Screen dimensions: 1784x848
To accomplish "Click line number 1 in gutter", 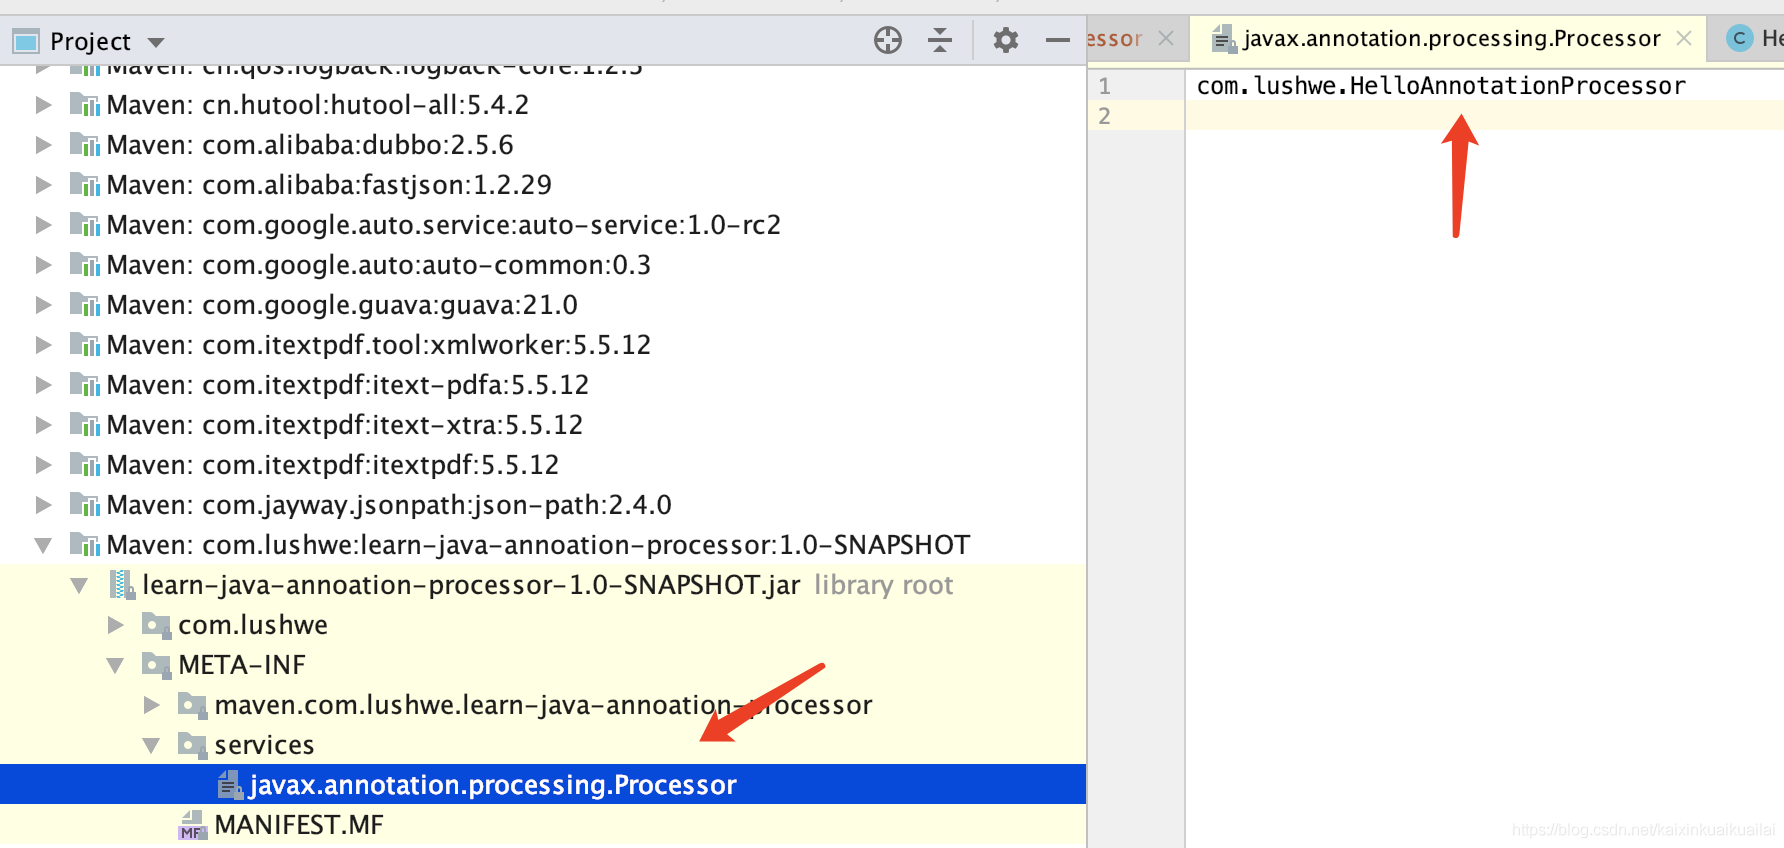I will 1104,86.
